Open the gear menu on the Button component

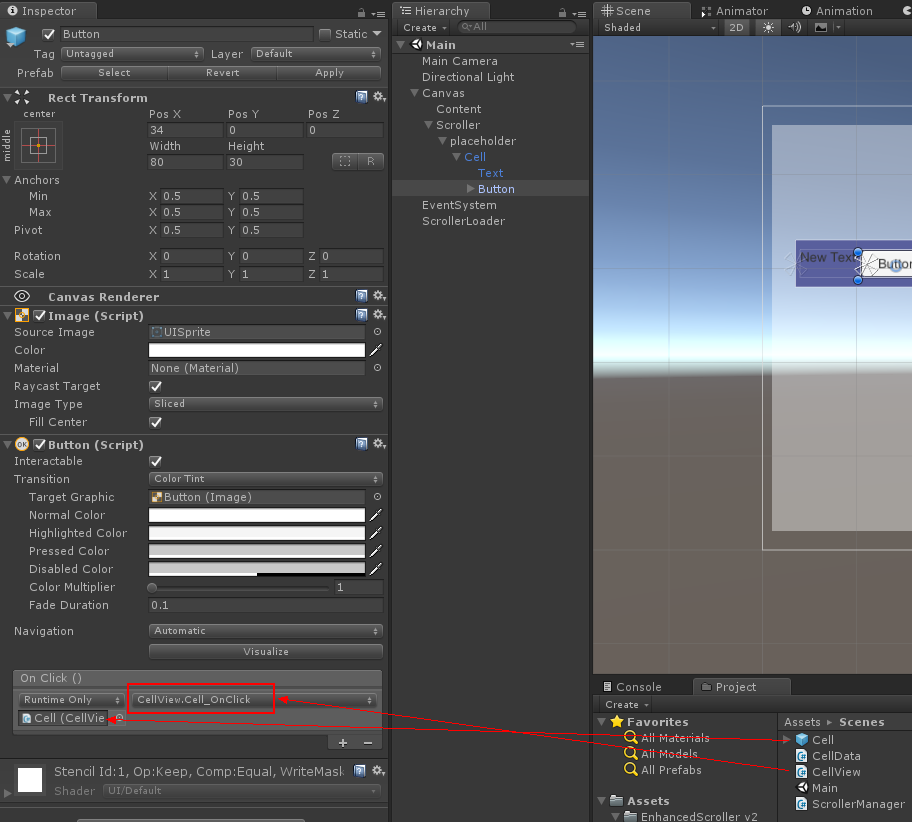tap(378, 443)
